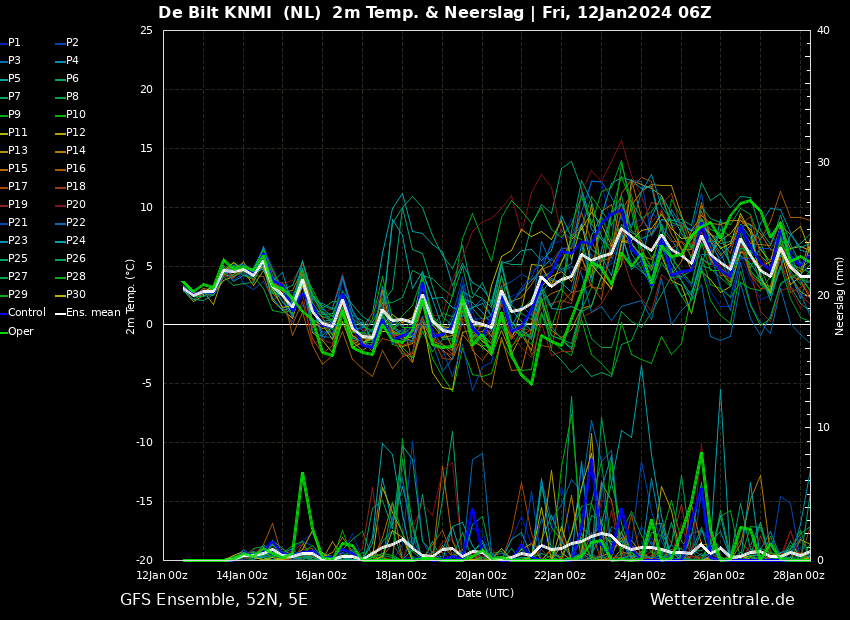The image size is (850, 620).
Task: Select the P22 legend entry
Action: [x=70, y=222]
